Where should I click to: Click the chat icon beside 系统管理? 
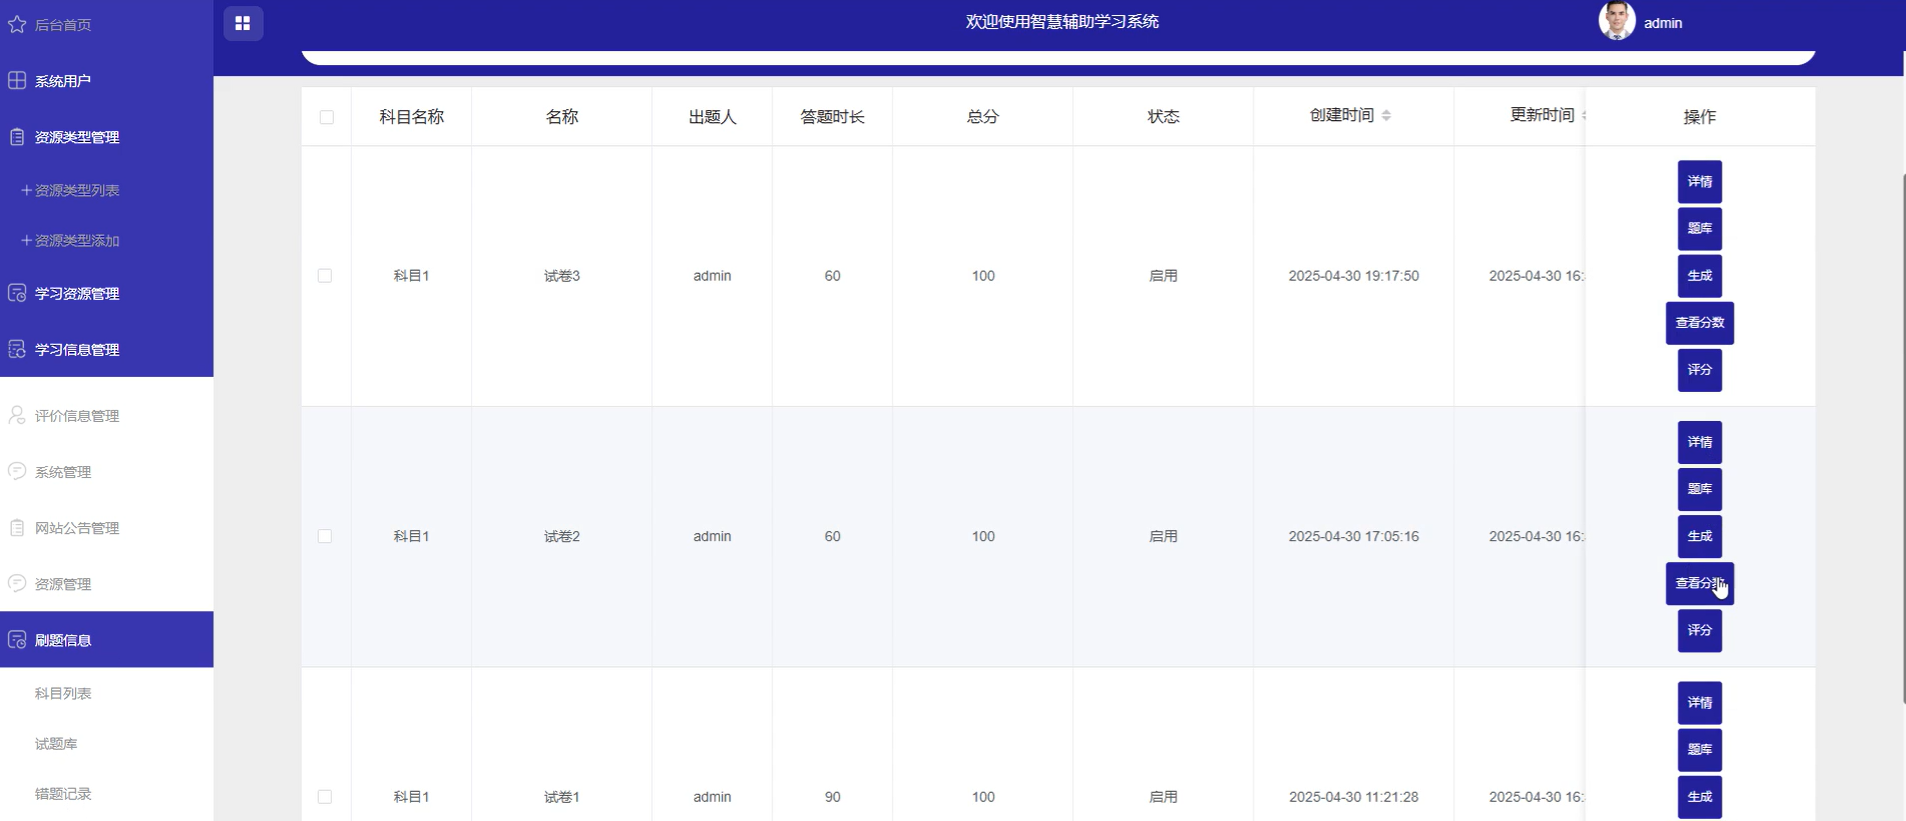tap(17, 471)
